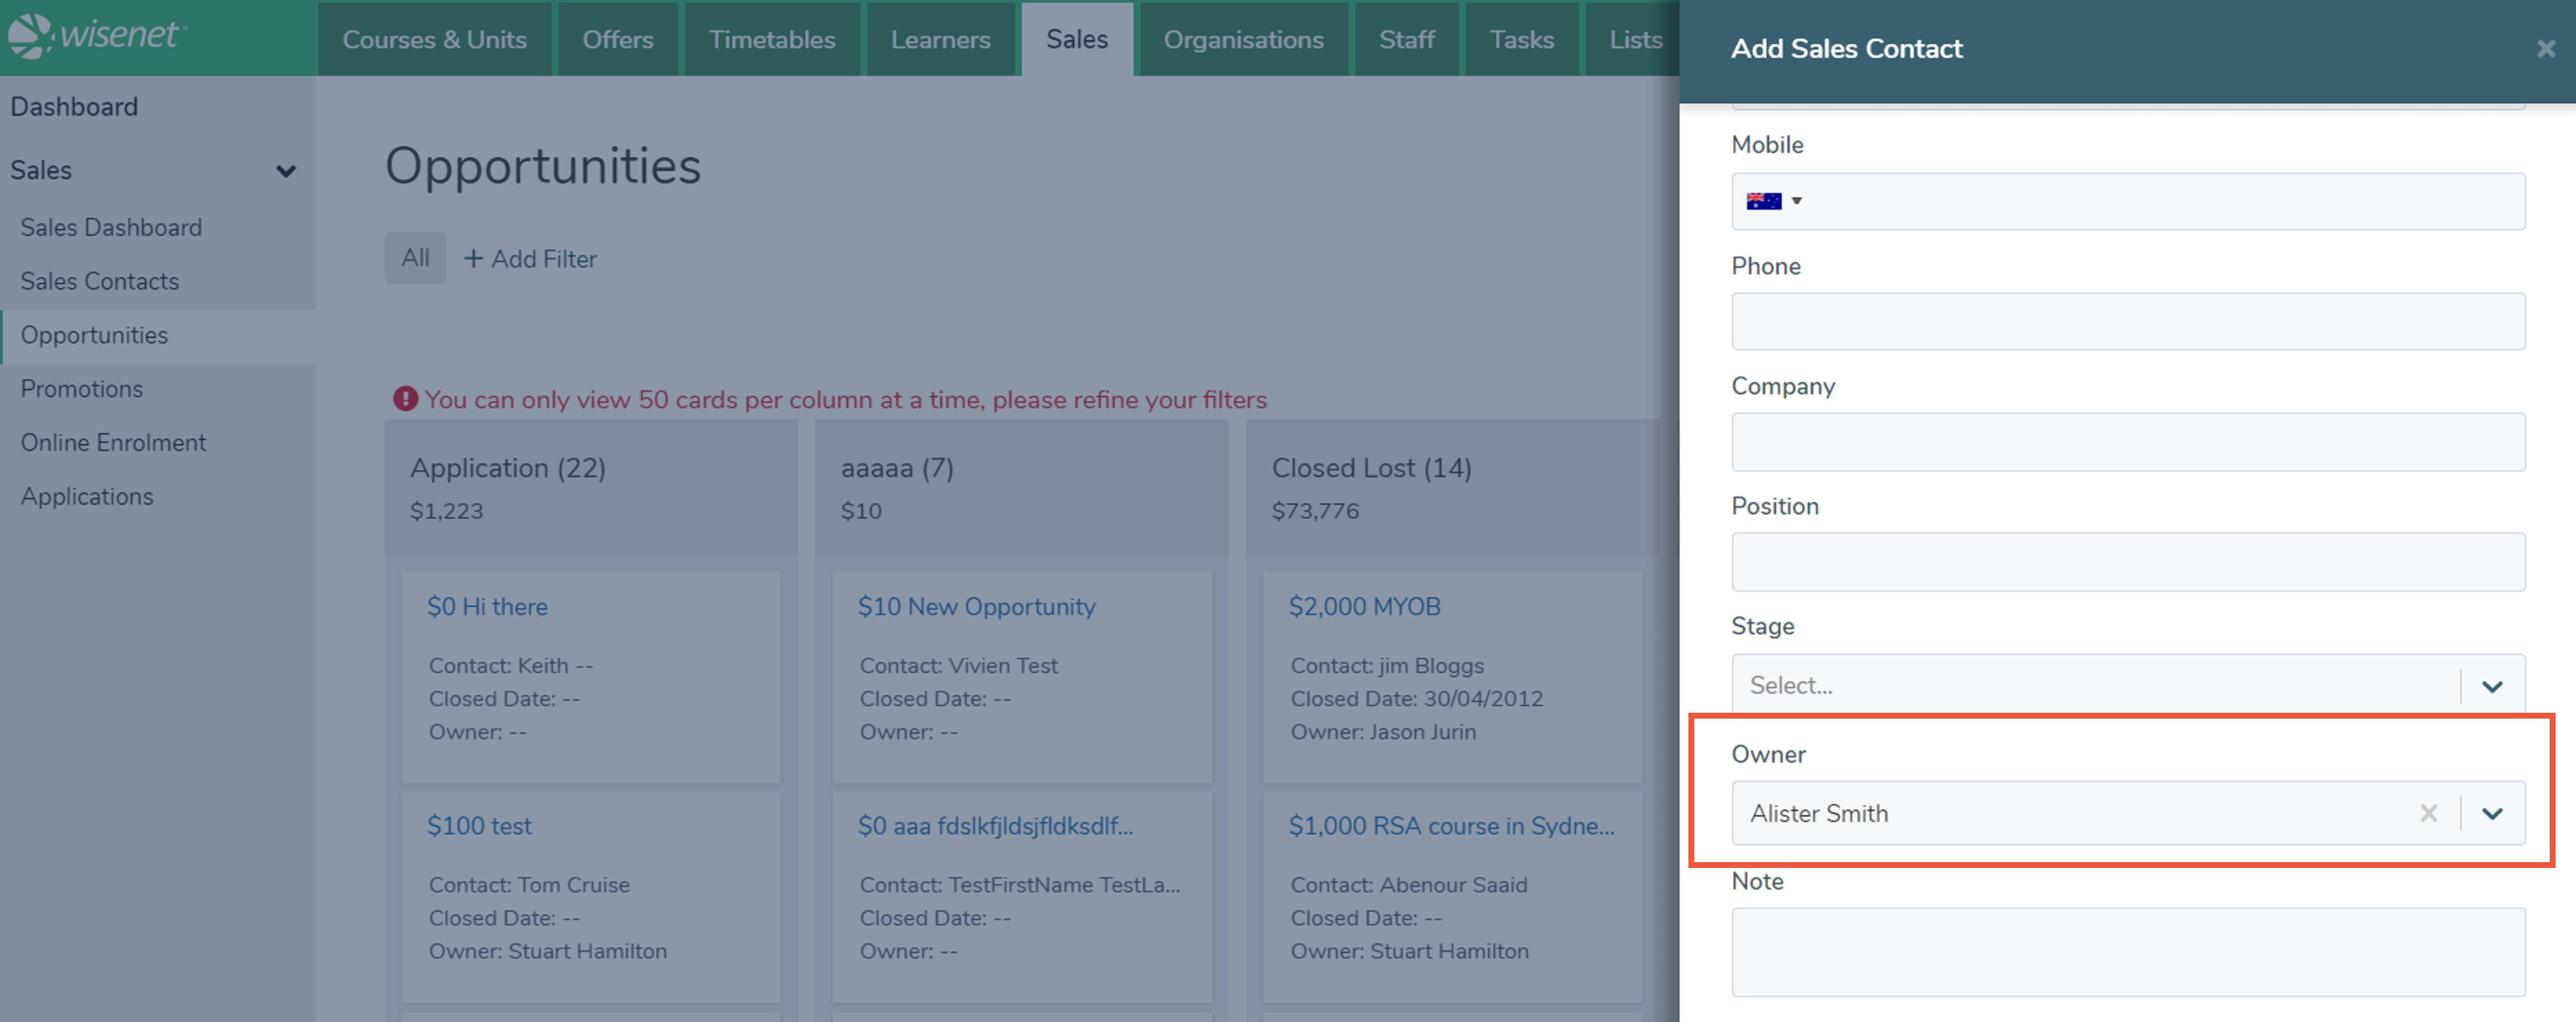Focus the Phone input field
Screen dimensions: 2576x1022
coord(2128,321)
